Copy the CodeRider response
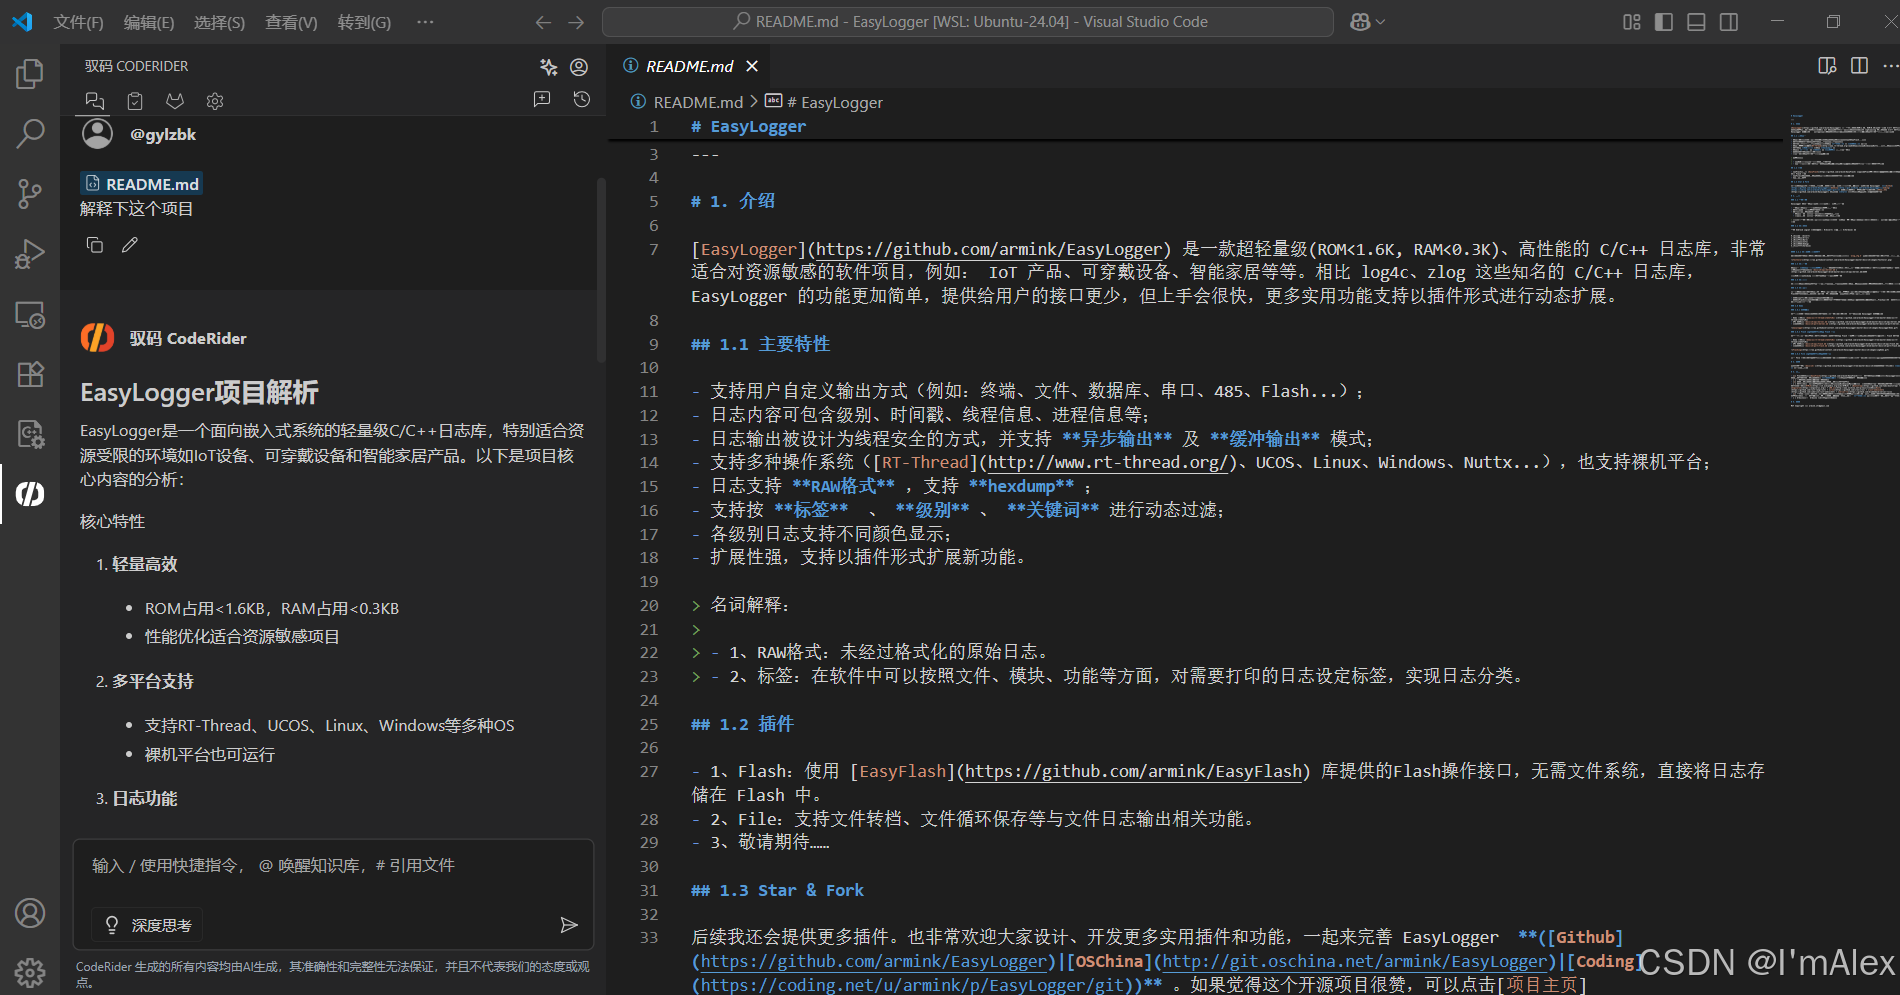Viewport: 1900px width, 995px height. 94,244
